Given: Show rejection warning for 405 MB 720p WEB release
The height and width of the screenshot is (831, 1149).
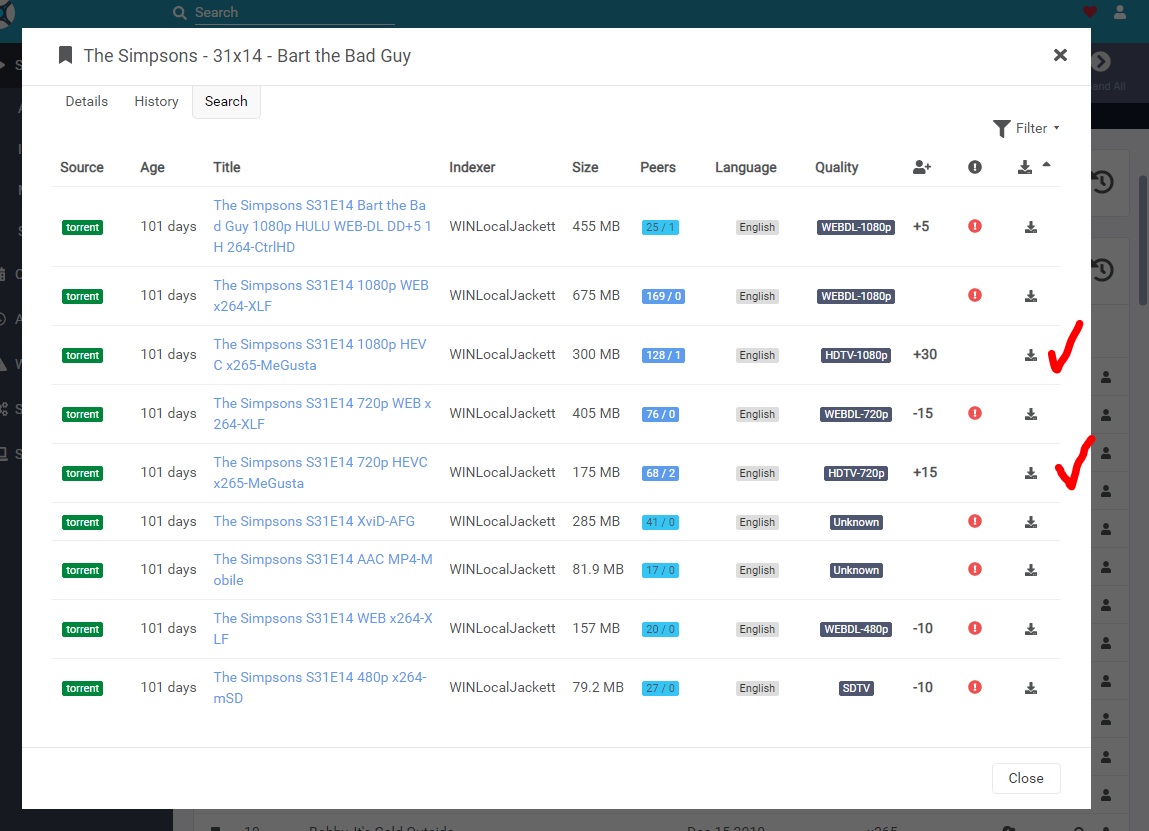Looking at the screenshot, I should tap(975, 413).
